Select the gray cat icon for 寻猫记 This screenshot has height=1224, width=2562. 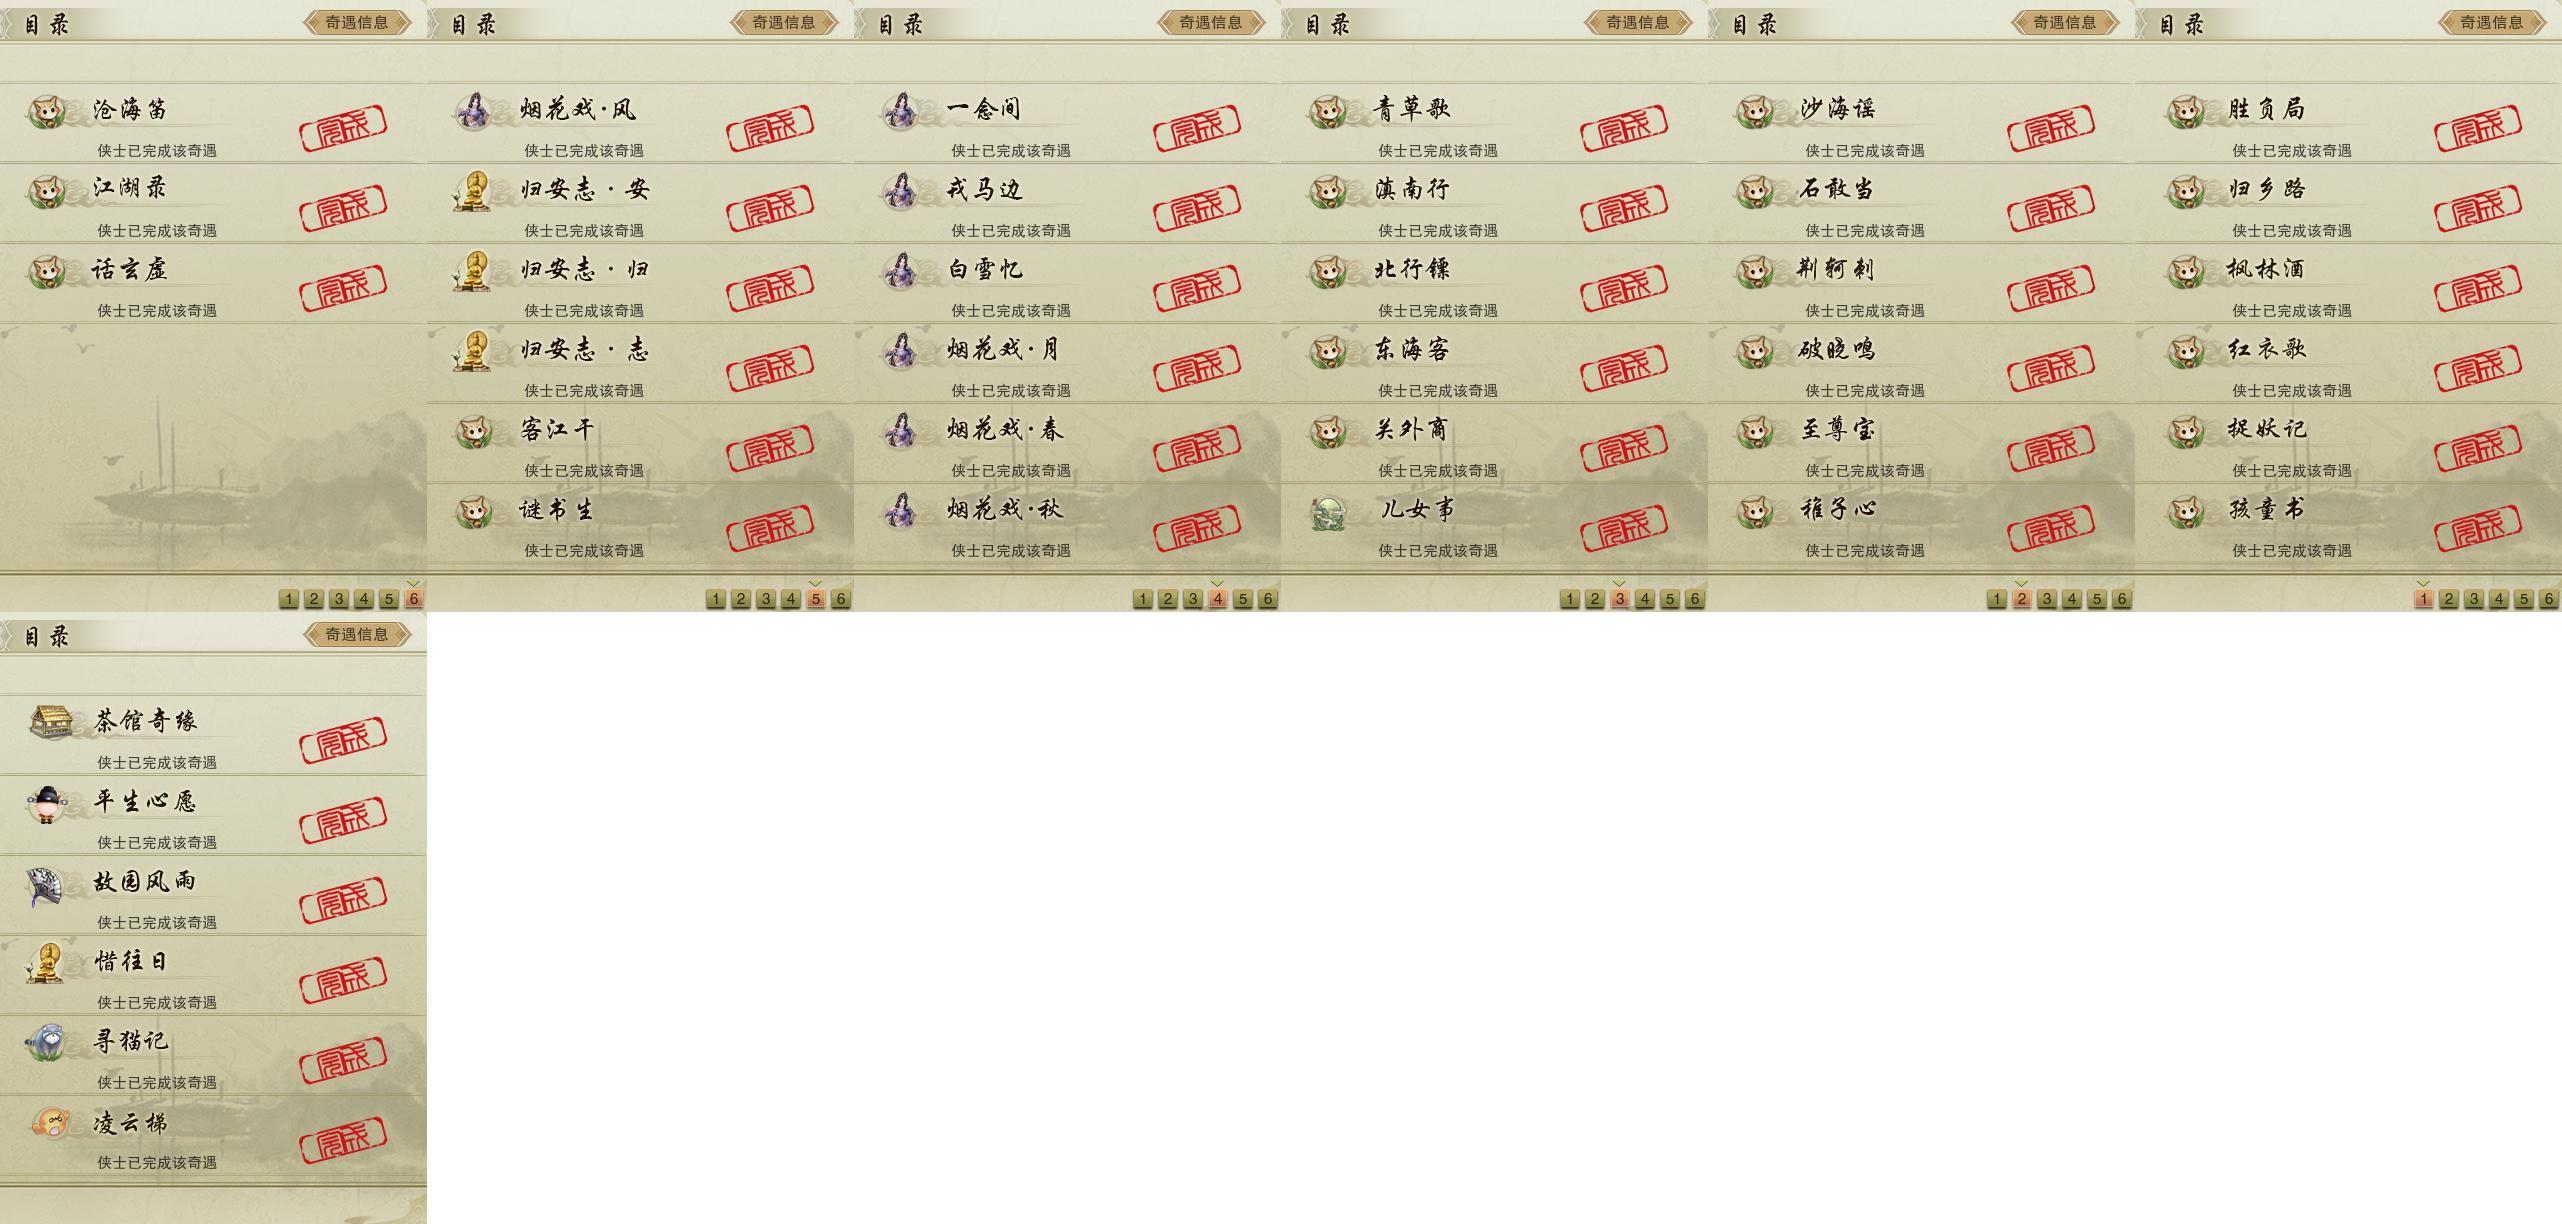tap(46, 1042)
